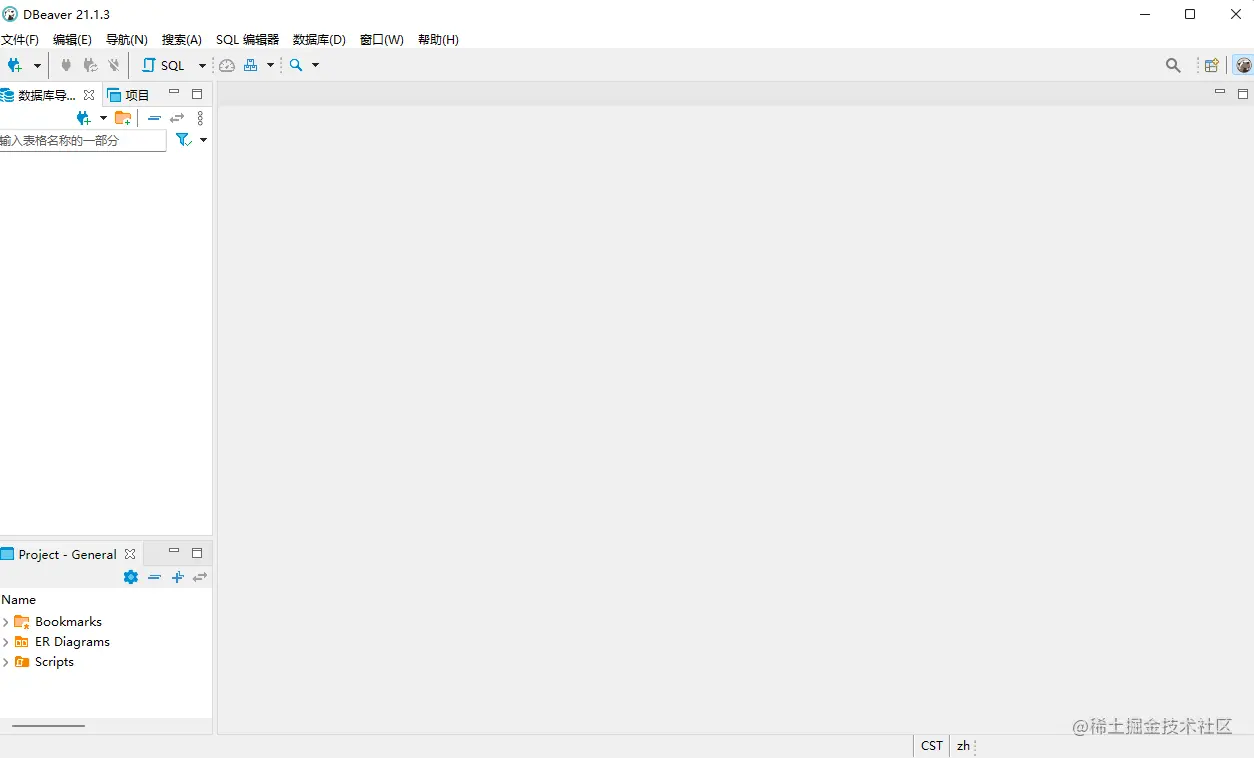
Task: Open the 数据库(D) menu
Action: [318, 39]
